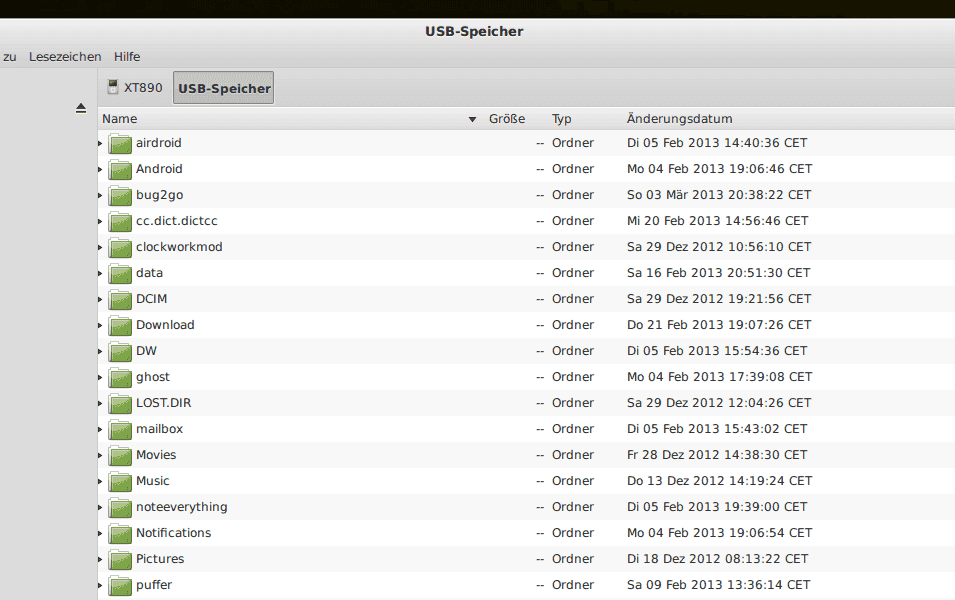Select the Music folder icon
Image resolution: width=955 pixels, height=600 pixels.
120,481
